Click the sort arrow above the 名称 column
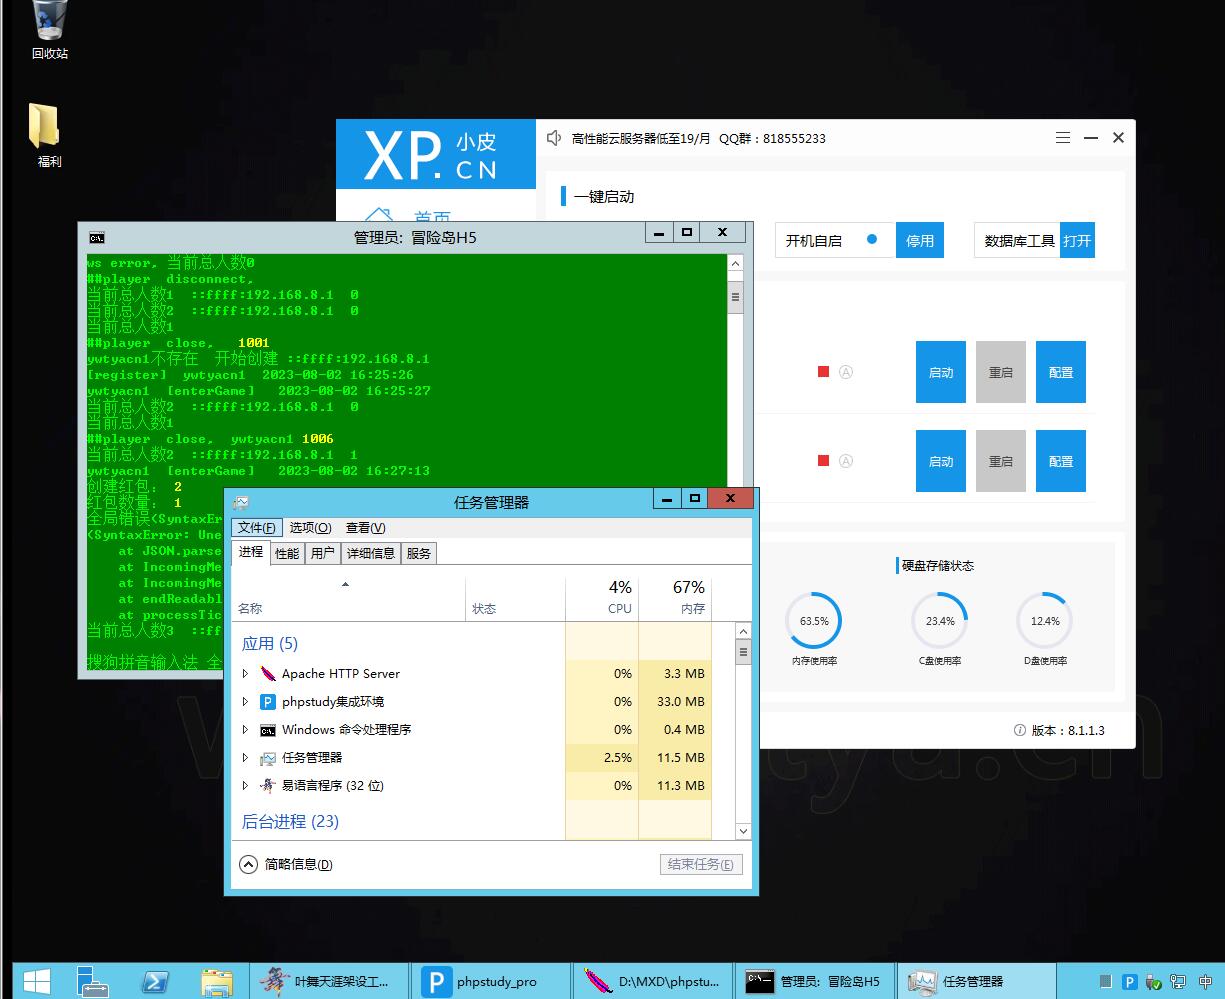The width and height of the screenshot is (1225, 999). (x=346, y=584)
